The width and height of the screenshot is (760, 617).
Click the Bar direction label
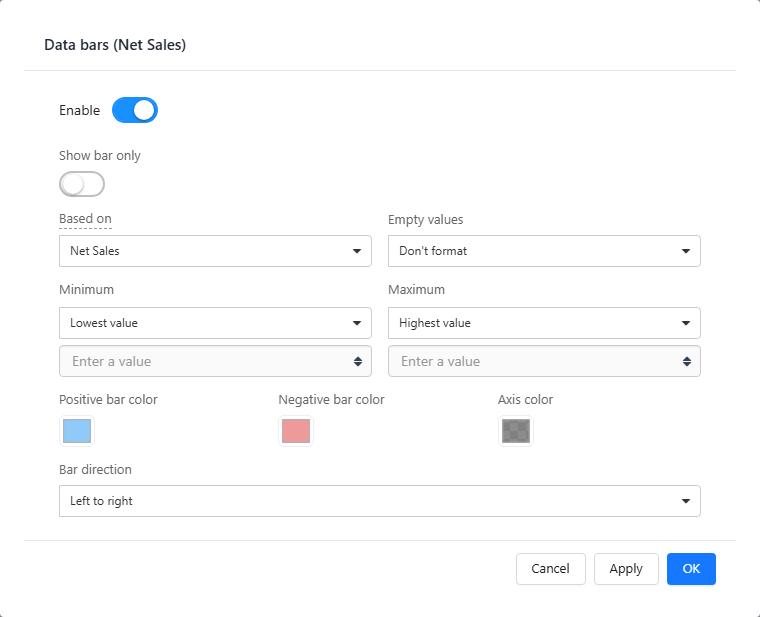coord(95,469)
